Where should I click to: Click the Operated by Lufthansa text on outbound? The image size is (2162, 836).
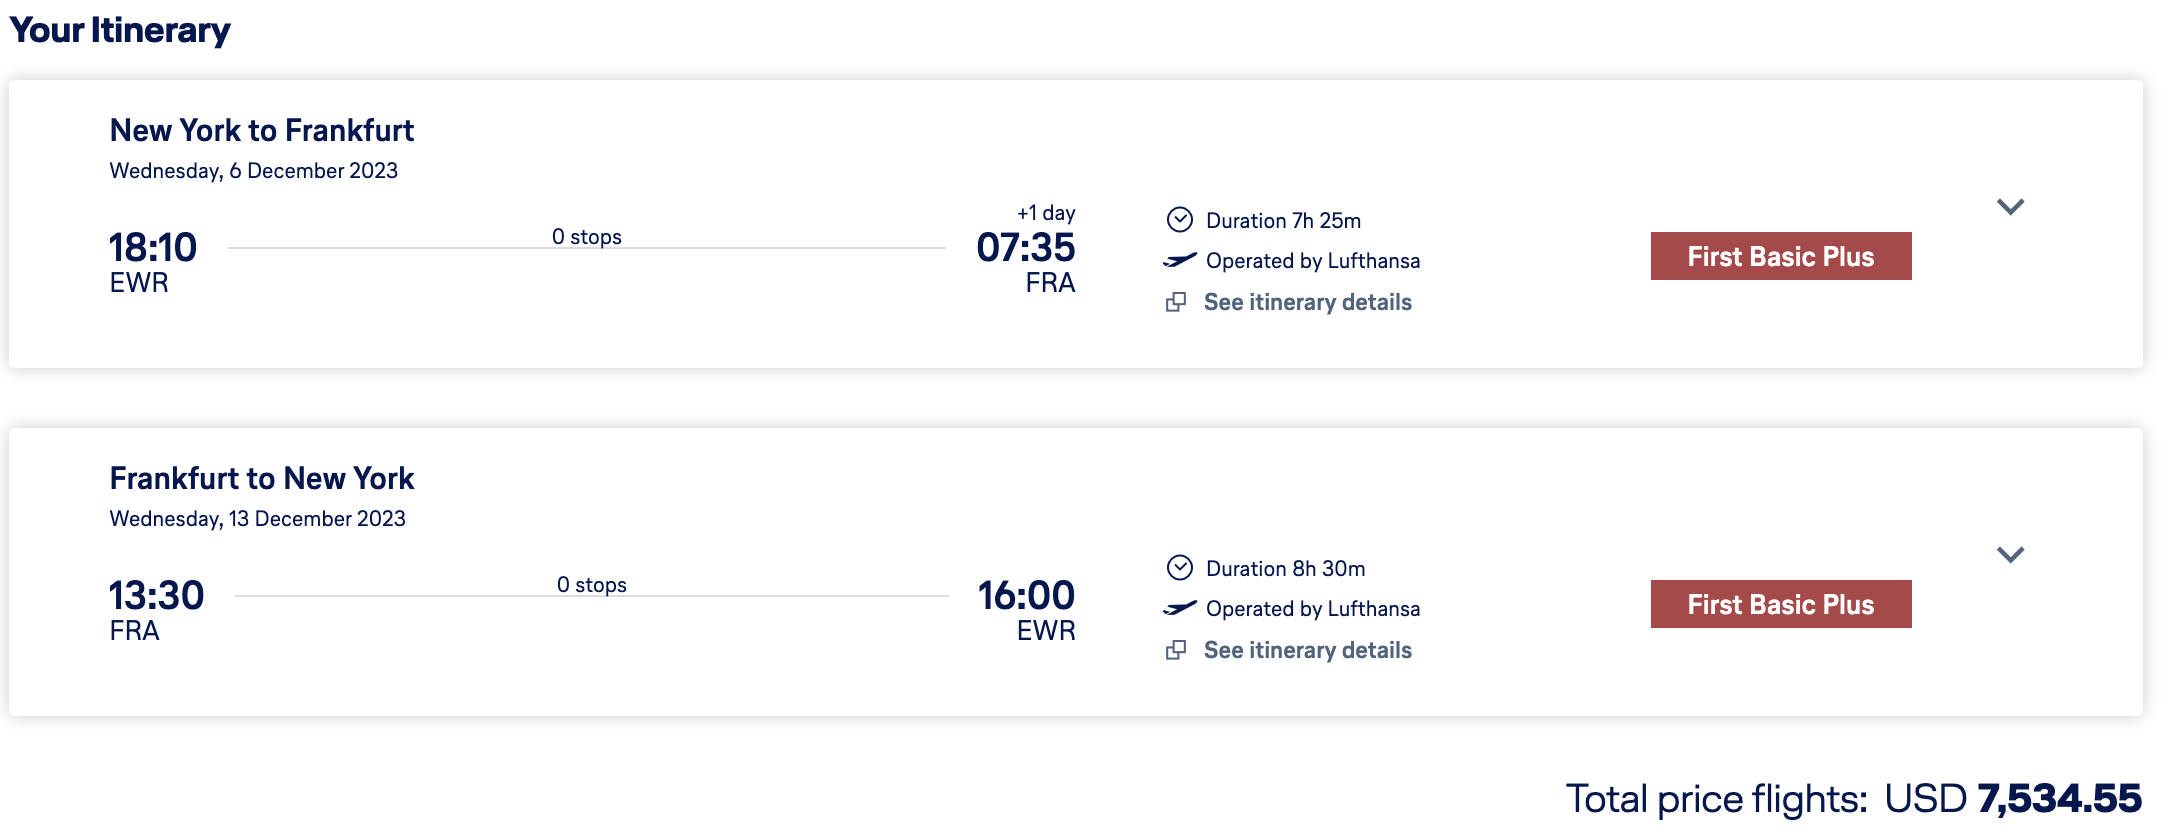coord(1312,261)
